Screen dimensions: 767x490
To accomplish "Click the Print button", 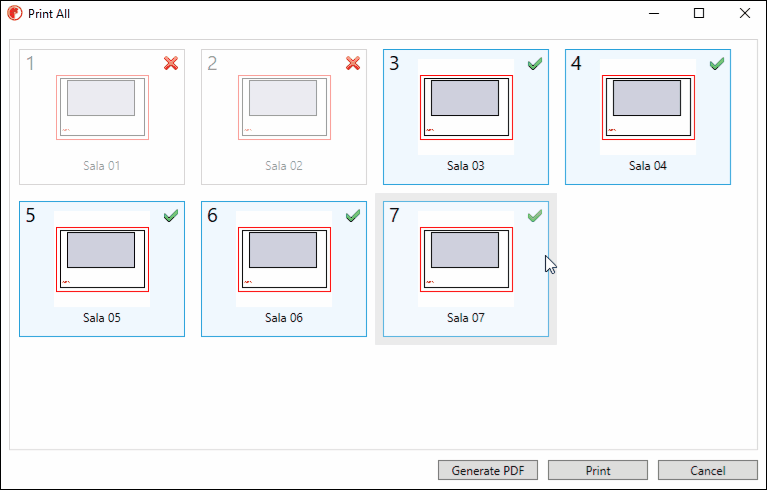I will (598, 470).
